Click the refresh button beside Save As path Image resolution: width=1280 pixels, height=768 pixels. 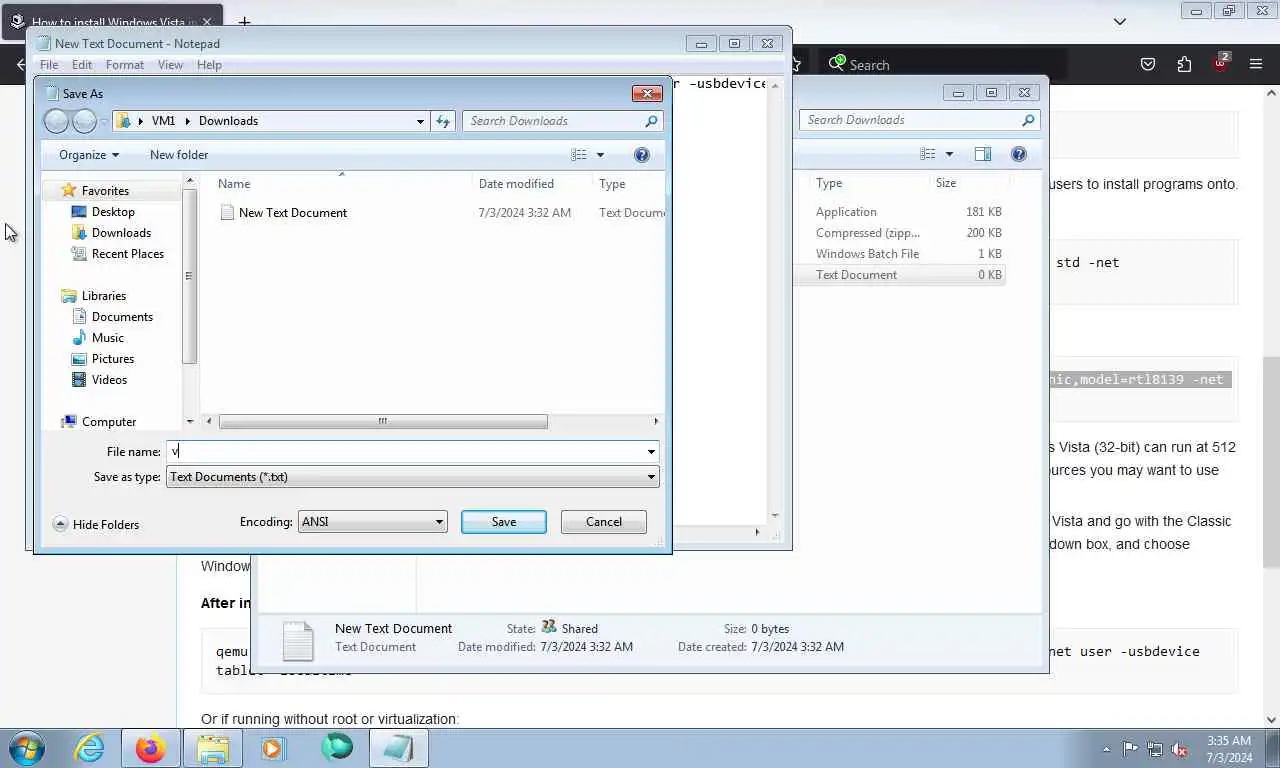pos(443,121)
